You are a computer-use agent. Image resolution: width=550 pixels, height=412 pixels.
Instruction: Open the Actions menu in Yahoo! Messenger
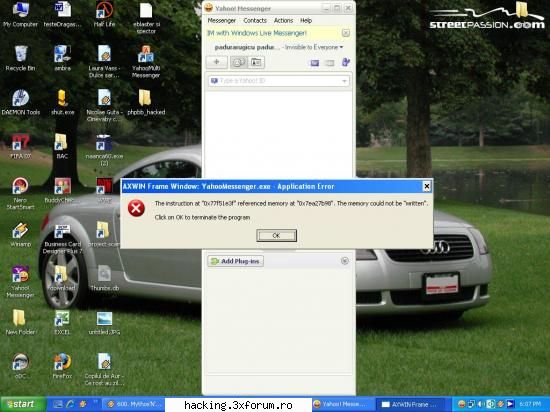pyautogui.click(x=283, y=21)
